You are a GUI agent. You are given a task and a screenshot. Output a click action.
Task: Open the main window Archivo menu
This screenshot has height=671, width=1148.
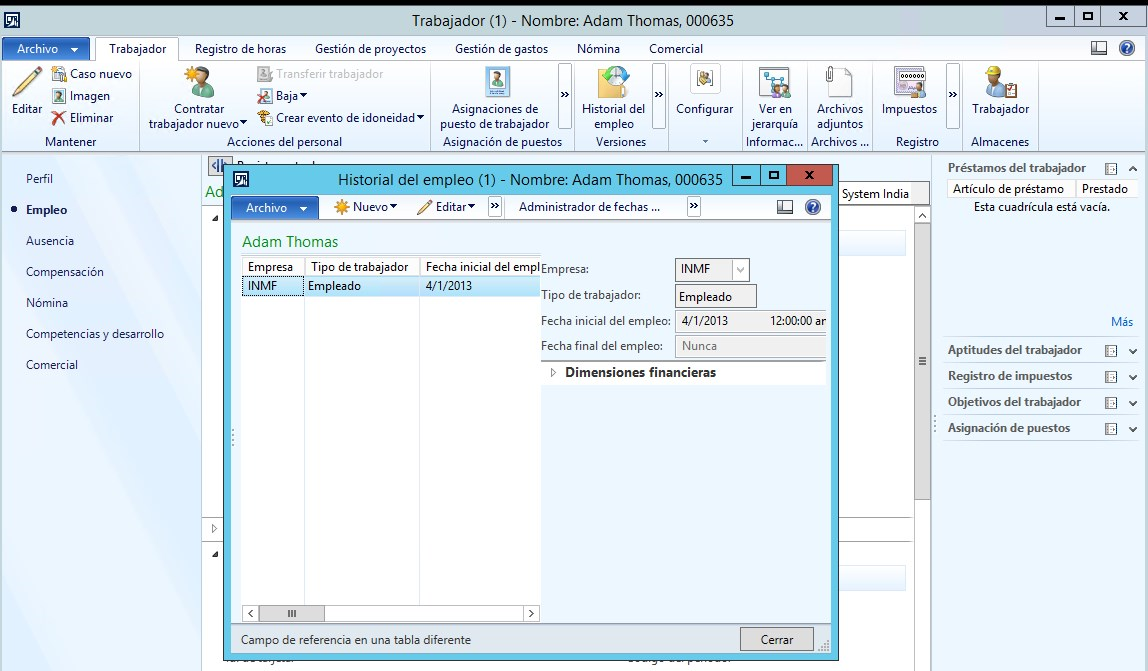point(46,49)
